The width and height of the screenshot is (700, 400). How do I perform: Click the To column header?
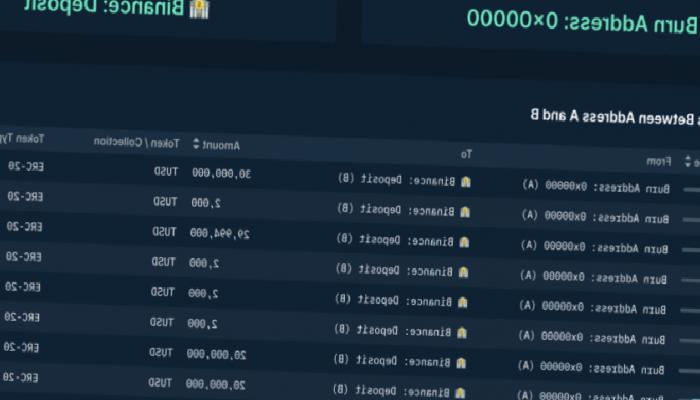click(466, 154)
